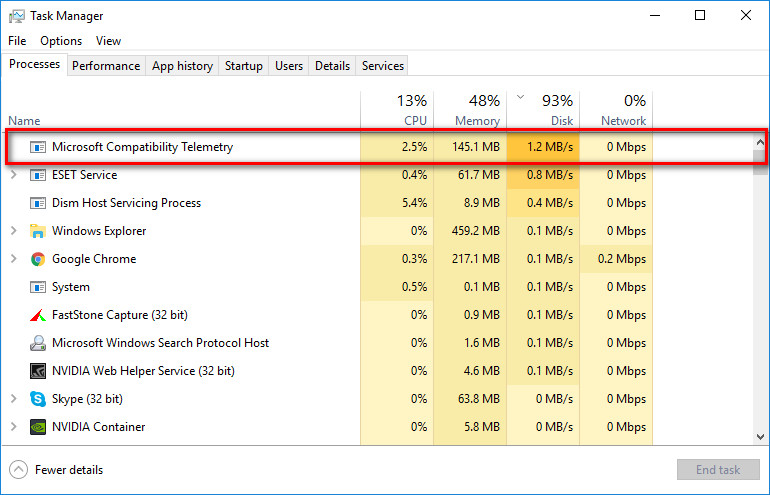Click the 0.9 MB memory value
The height and width of the screenshot is (495, 770).
tap(482, 315)
